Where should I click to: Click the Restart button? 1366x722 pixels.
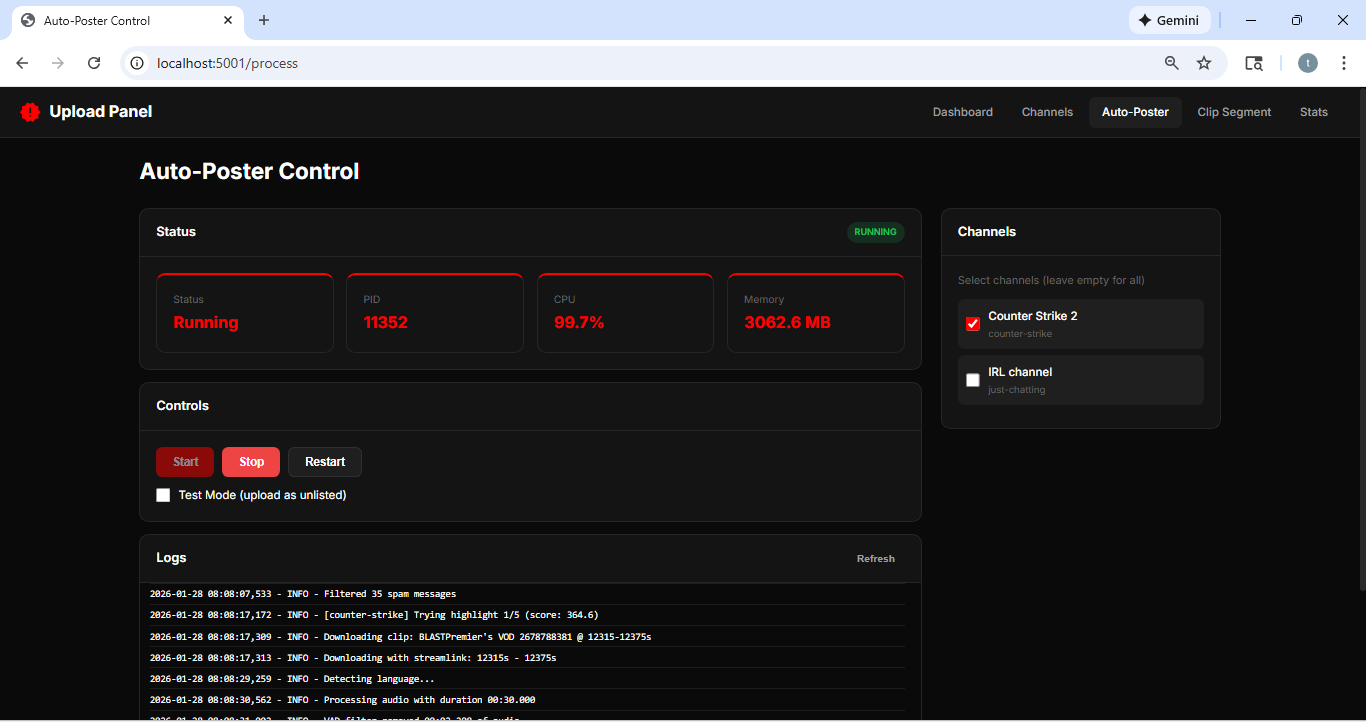click(x=325, y=462)
